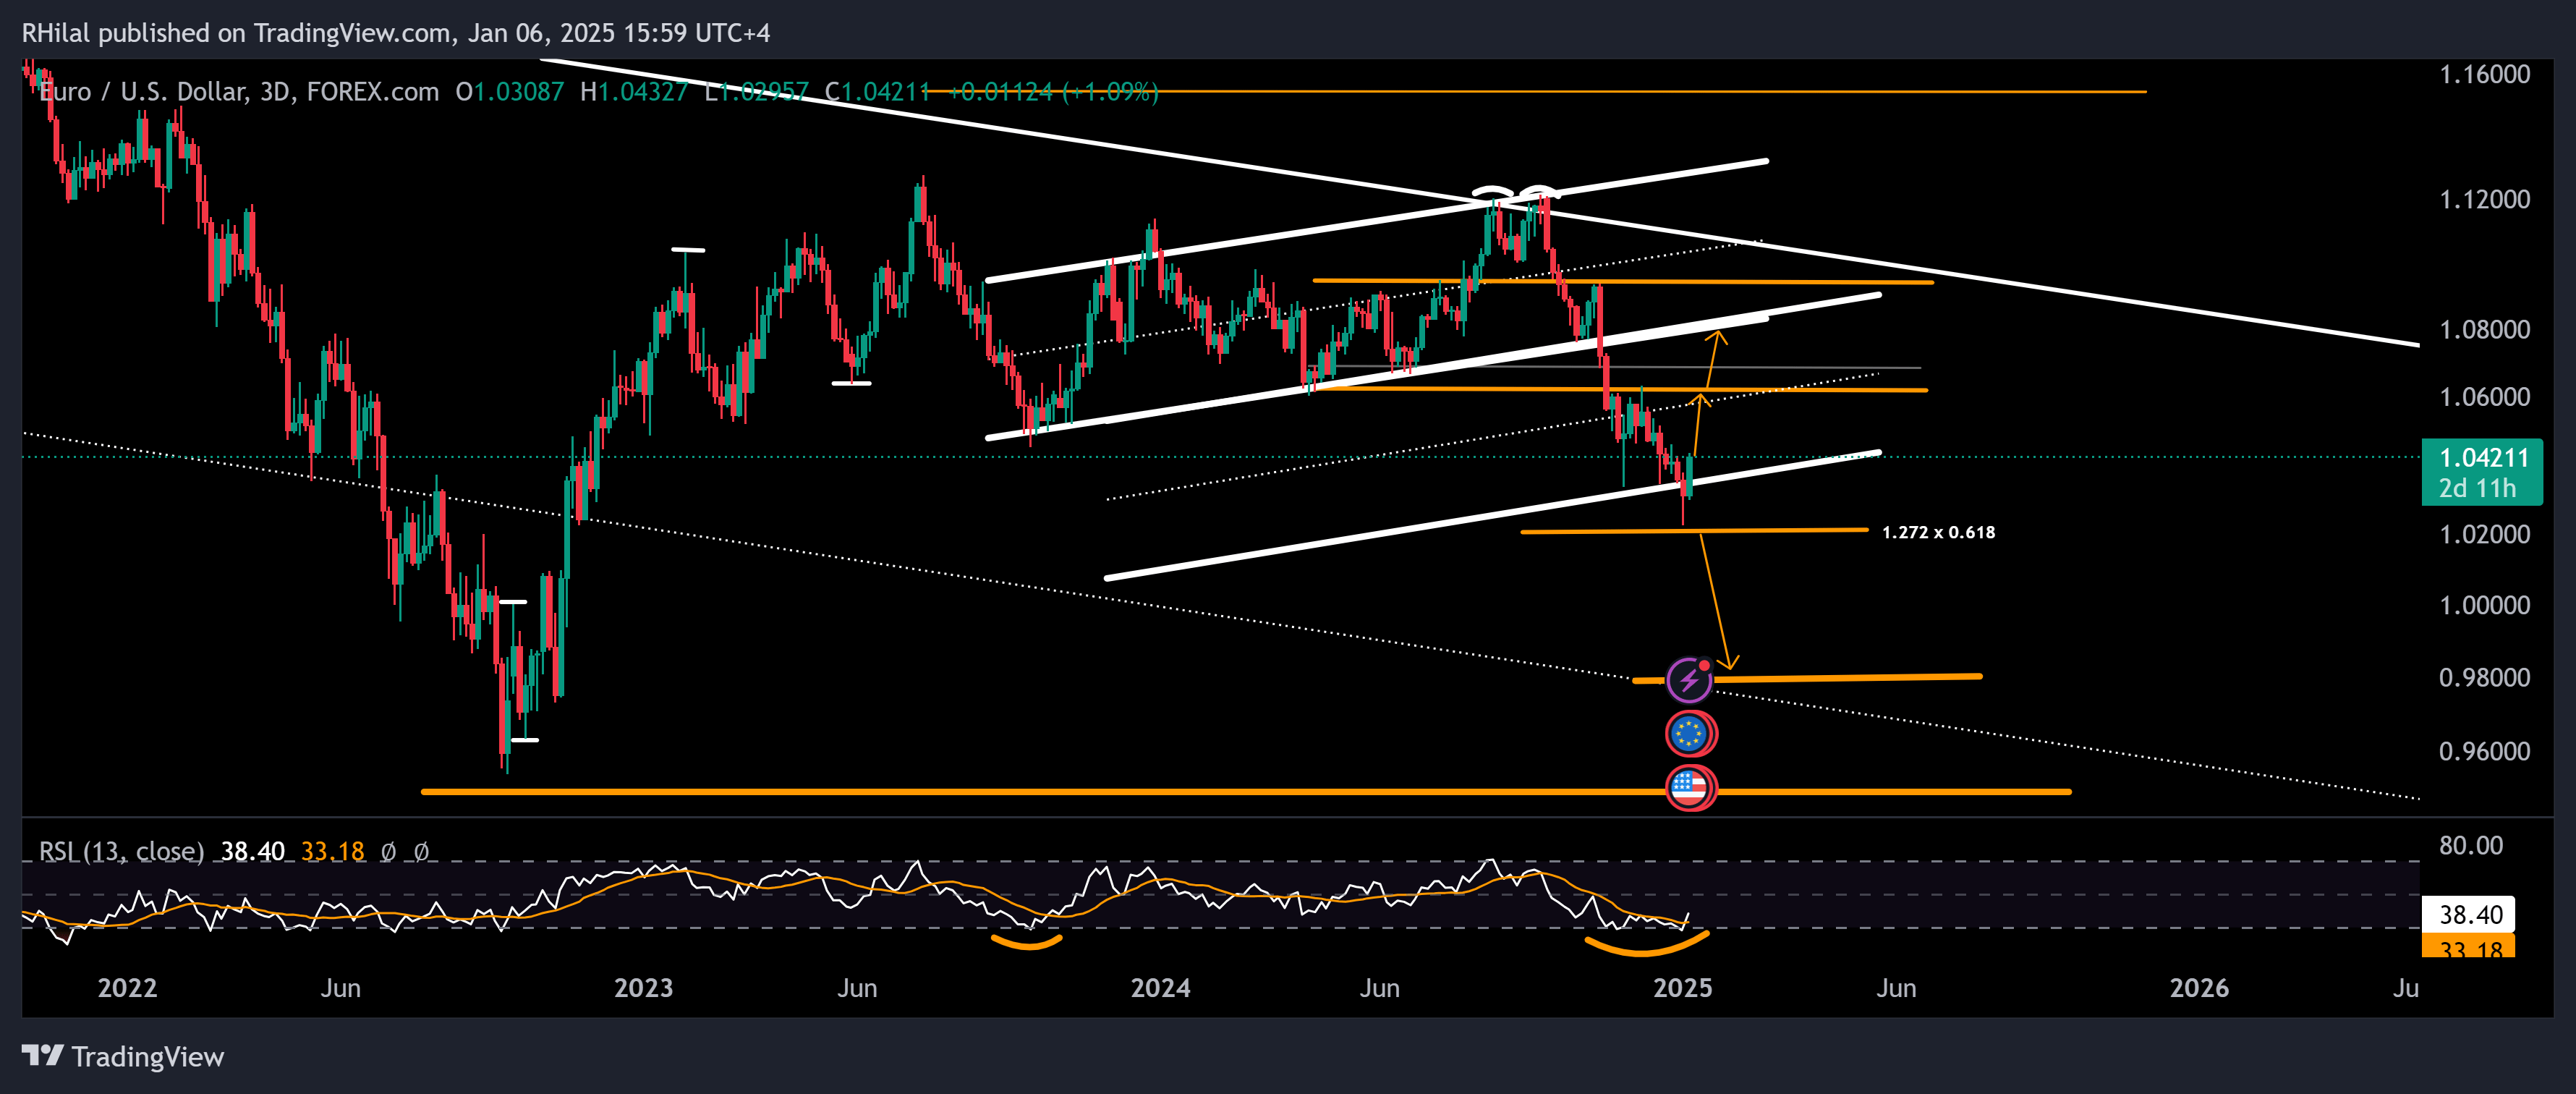2576x1094 pixels.
Task: Click the RSI axis label 38.40 box
Action: click(2468, 914)
